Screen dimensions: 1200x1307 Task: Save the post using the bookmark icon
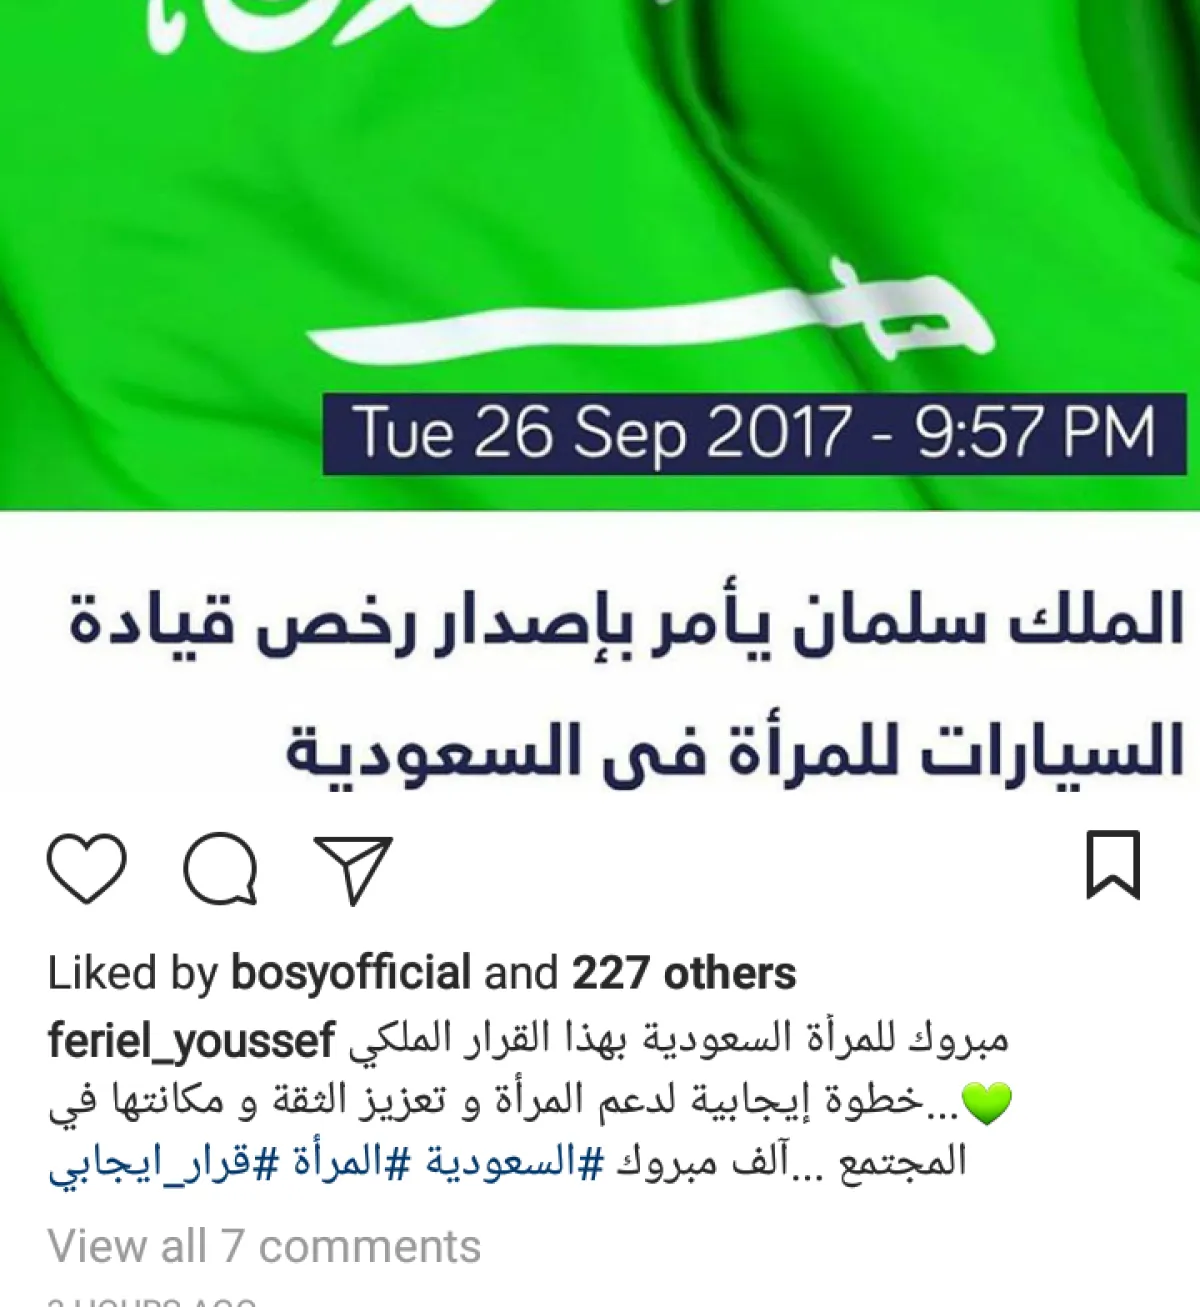tap(1113, 865)
